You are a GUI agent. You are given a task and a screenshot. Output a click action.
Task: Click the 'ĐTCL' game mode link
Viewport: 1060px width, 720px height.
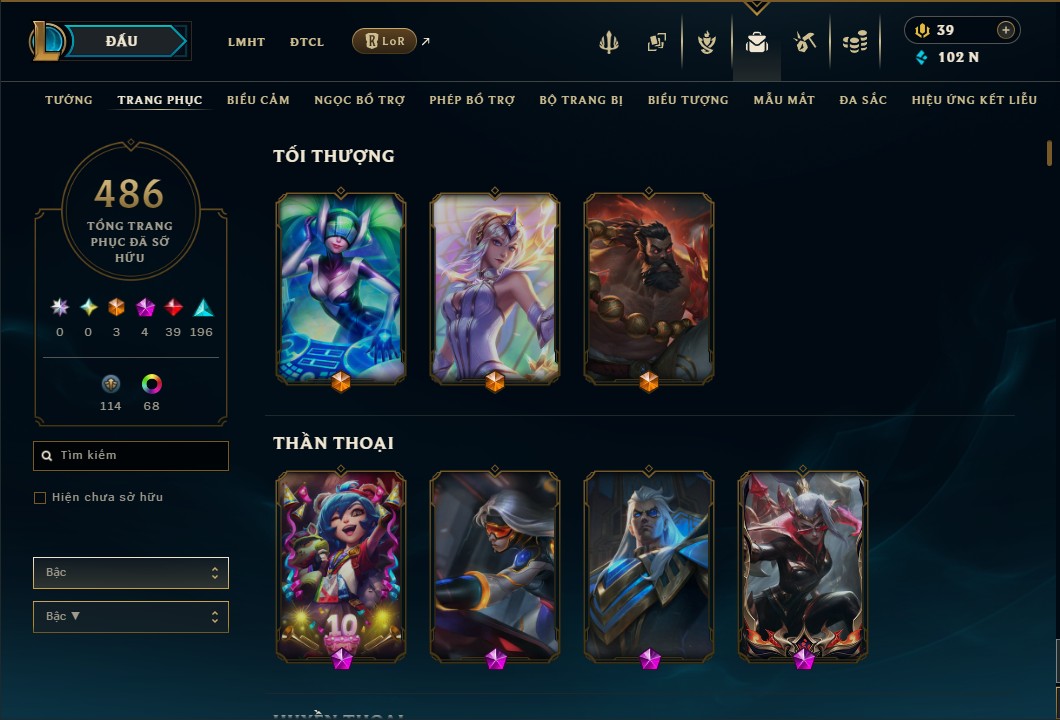[x=307, y=42]
